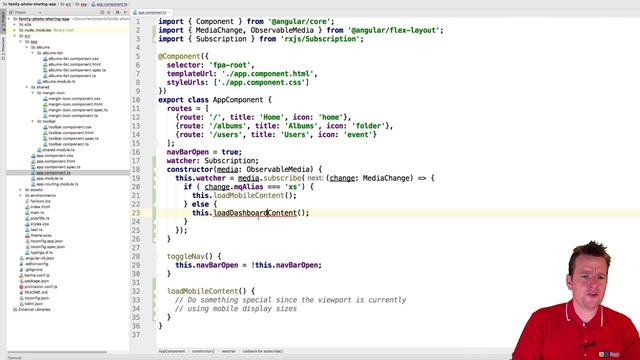Click the AppComponent breadcrumb below the editor
The height and width of the screenshot is (360, 640).
(172, 351)
